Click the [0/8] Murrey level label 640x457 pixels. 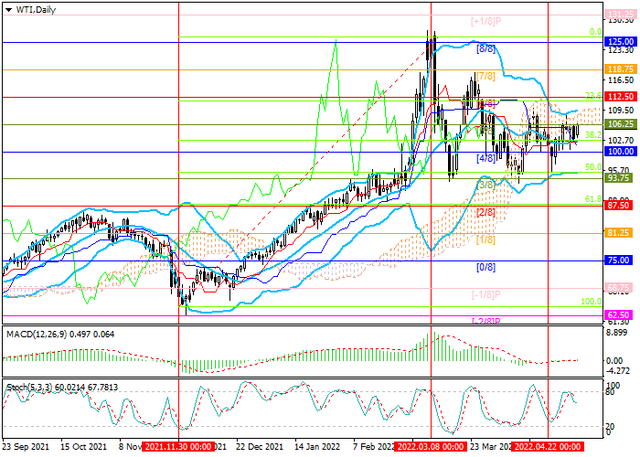pyautogui.click(x=487, y=267)
